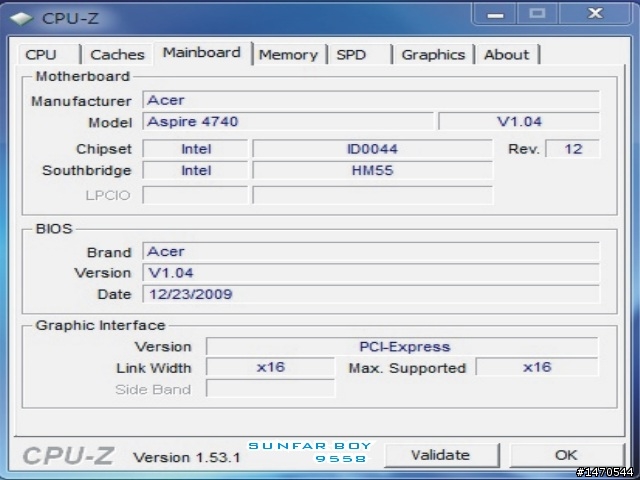Screen dimensions: 640x480
Task: Click the BIOS Version V1.04 field
Action: click(x=371, y=273)
